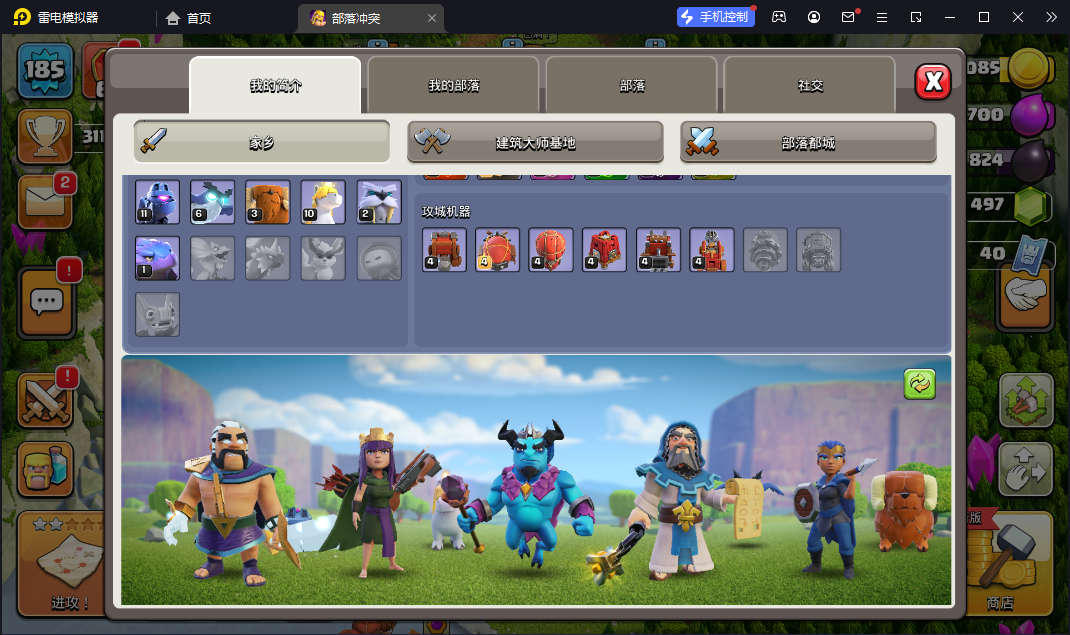Go to emulator 首页 home tab
The image size is (1070, 635).
(188, 18)
